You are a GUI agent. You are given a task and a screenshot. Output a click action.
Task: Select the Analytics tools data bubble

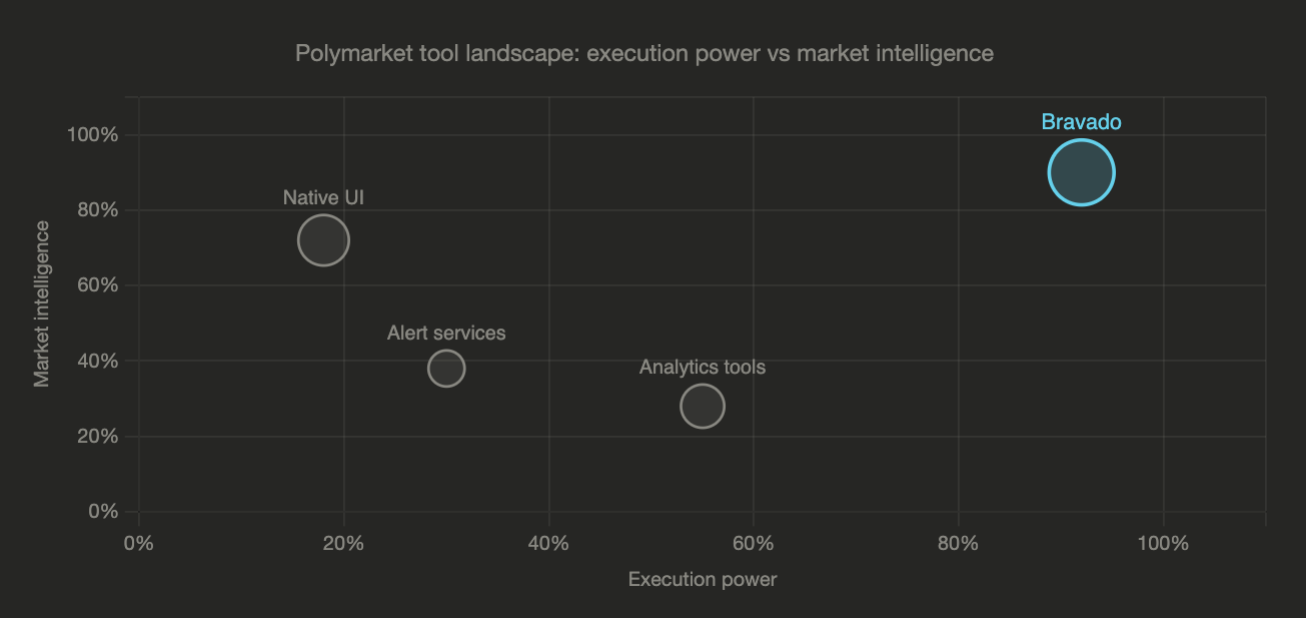click(x=702, y=406)
